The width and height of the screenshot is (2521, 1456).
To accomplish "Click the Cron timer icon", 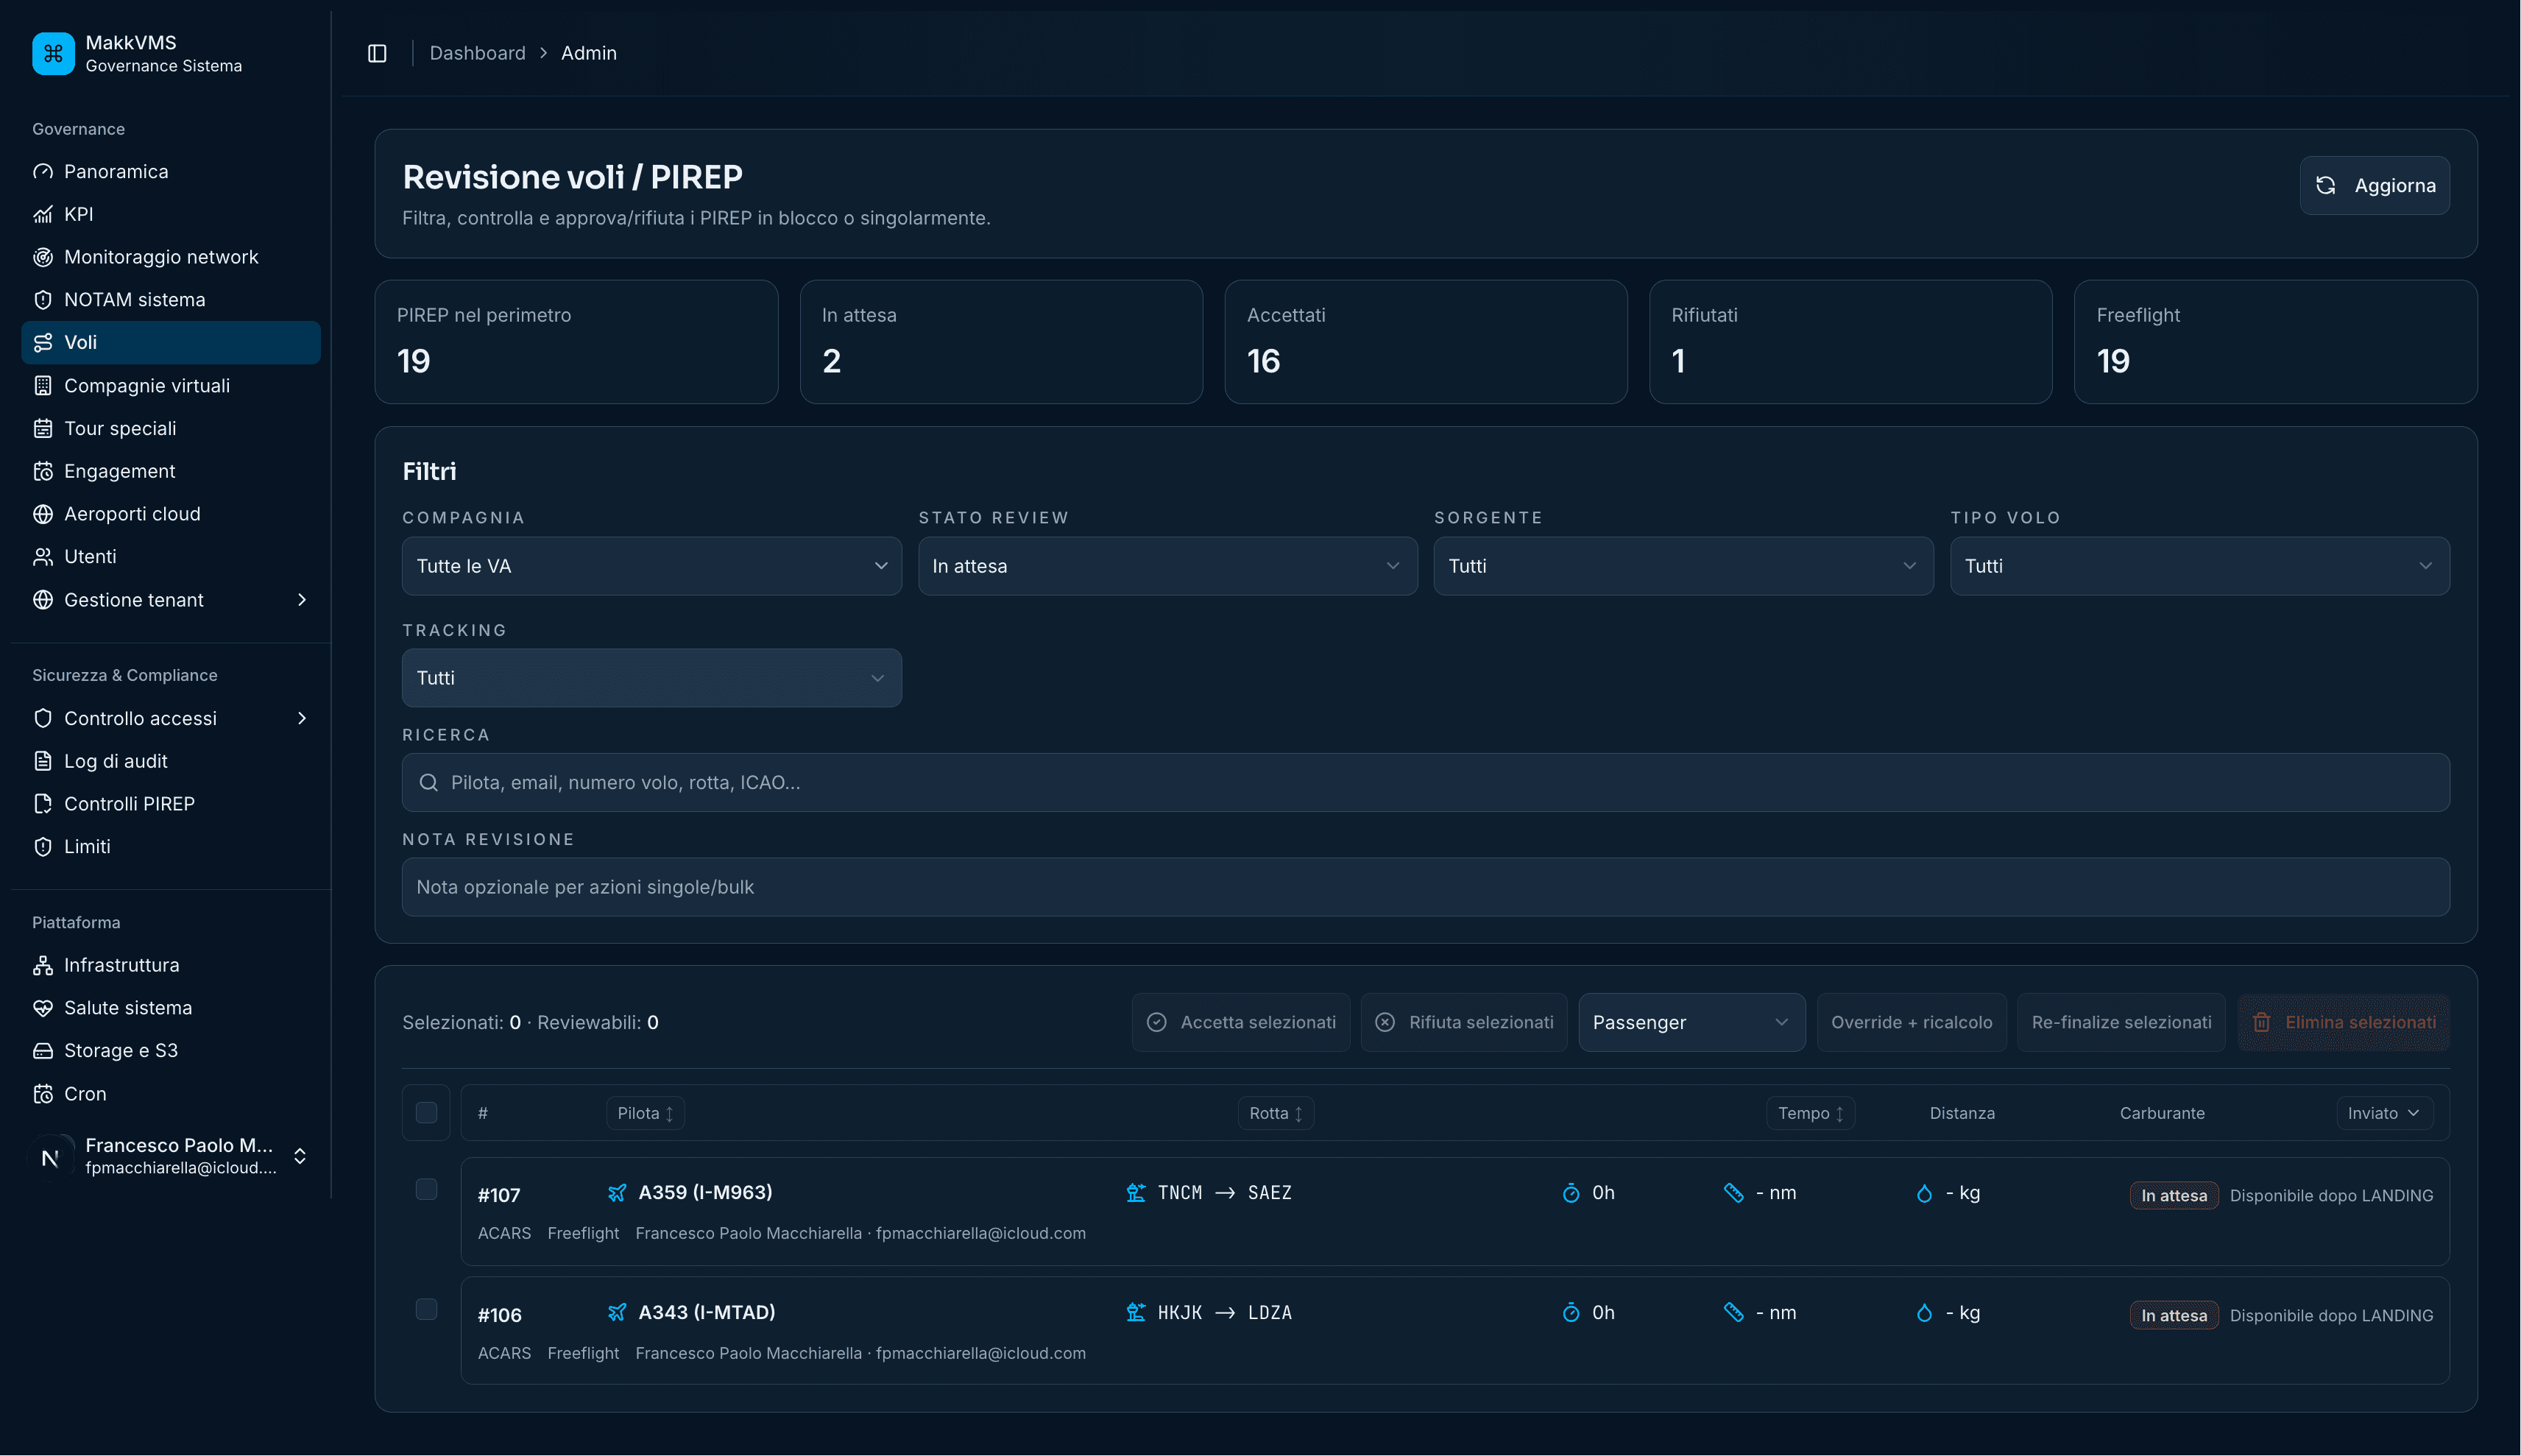I will [x=43, y=1094].
